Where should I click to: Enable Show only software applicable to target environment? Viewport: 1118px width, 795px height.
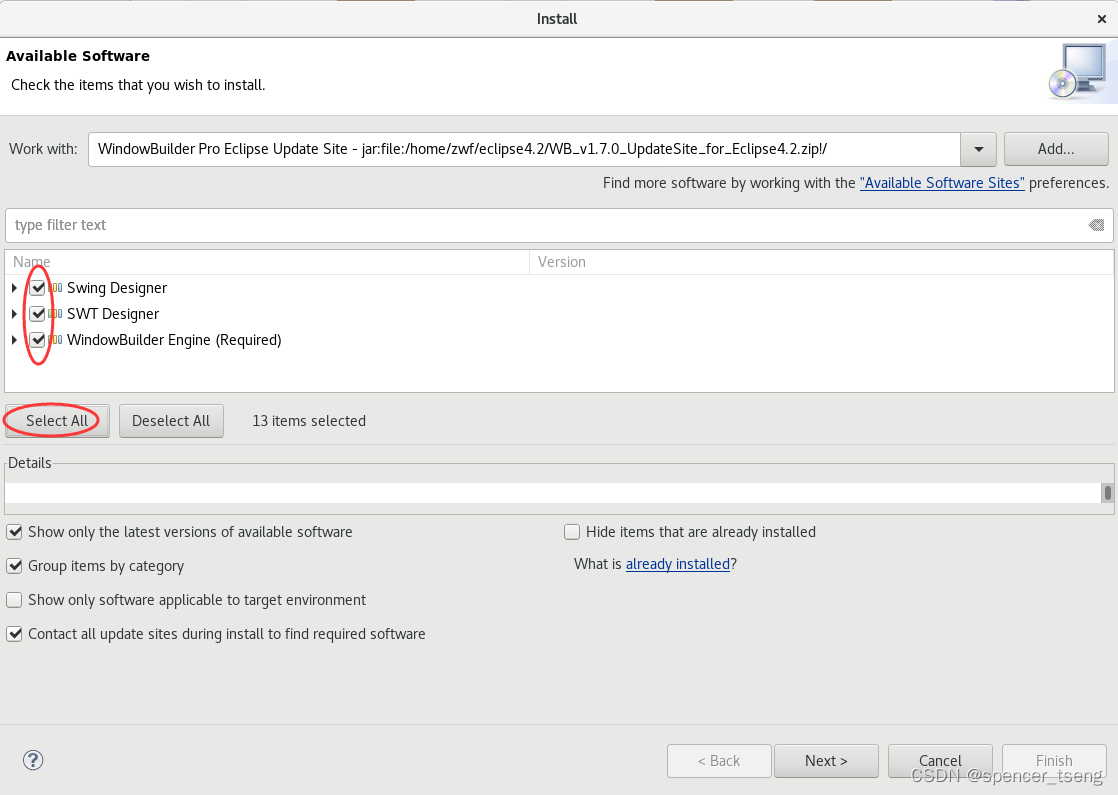point(14,599)
